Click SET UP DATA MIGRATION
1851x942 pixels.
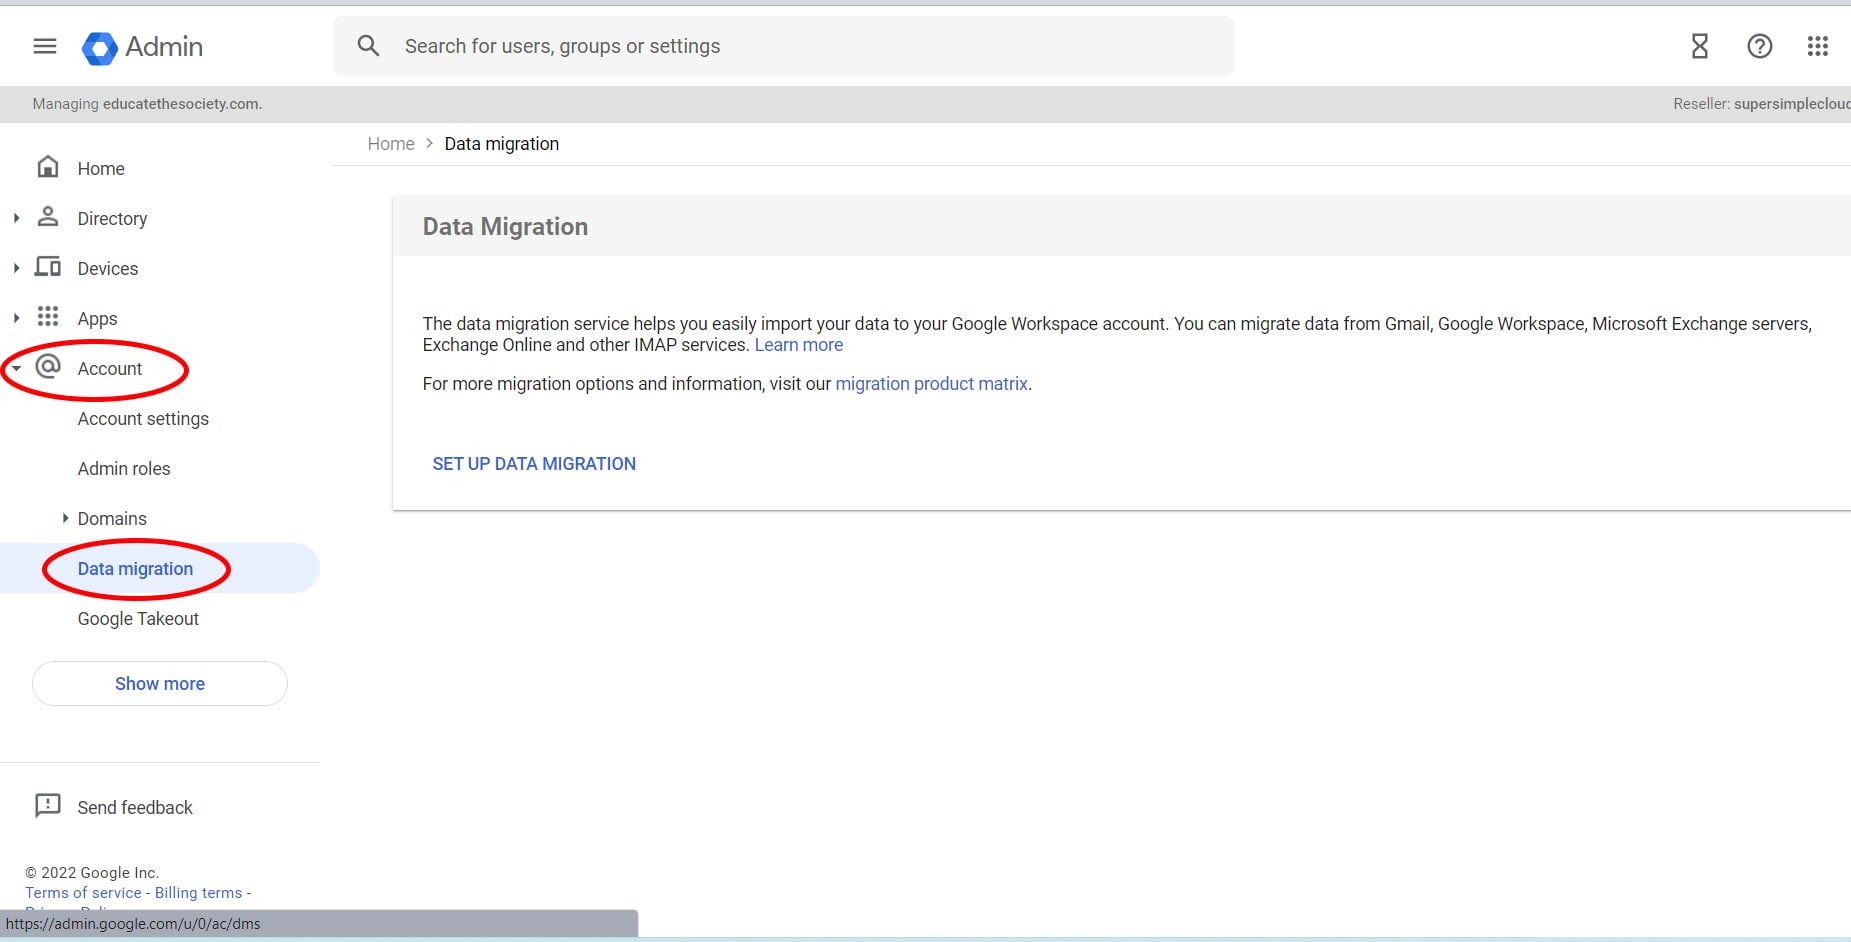(x=534, y=463)
